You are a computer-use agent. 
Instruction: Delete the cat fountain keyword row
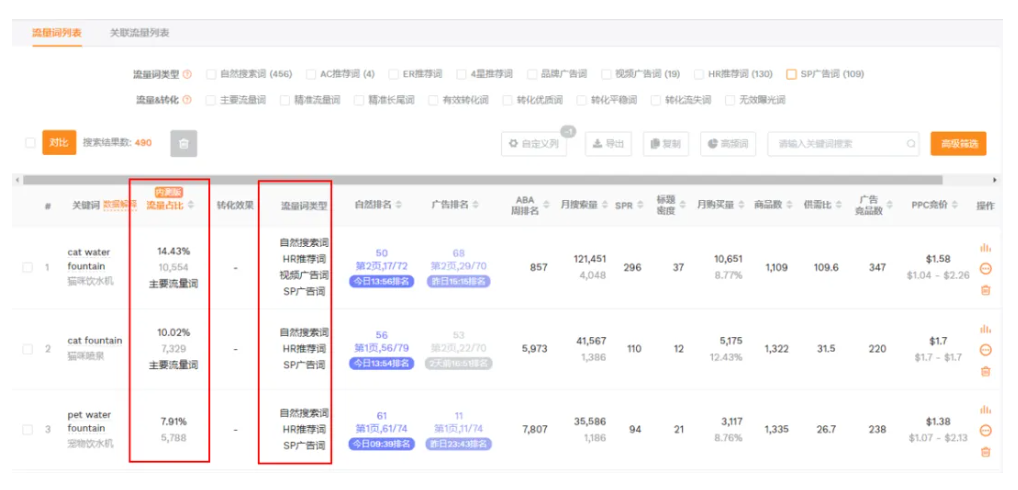(x=985, y=371)
